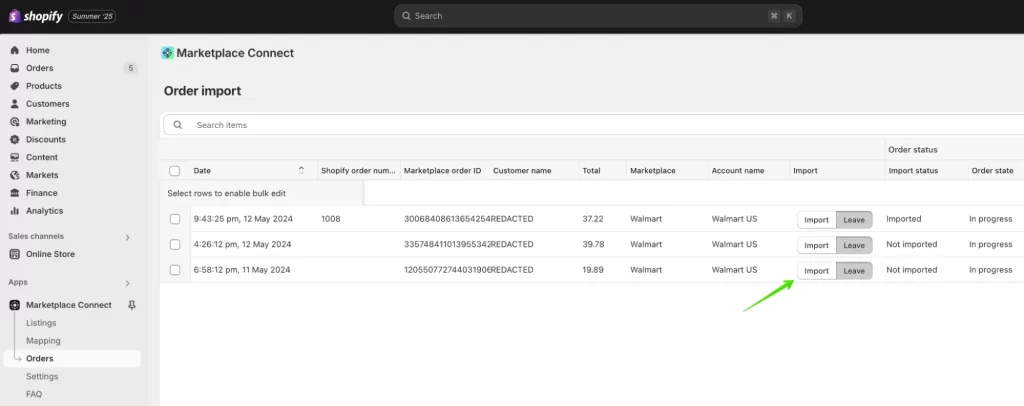Viewport: 1024px width, 406px height.
Task: Click the Imported status cell
Action: pos(904,219)
